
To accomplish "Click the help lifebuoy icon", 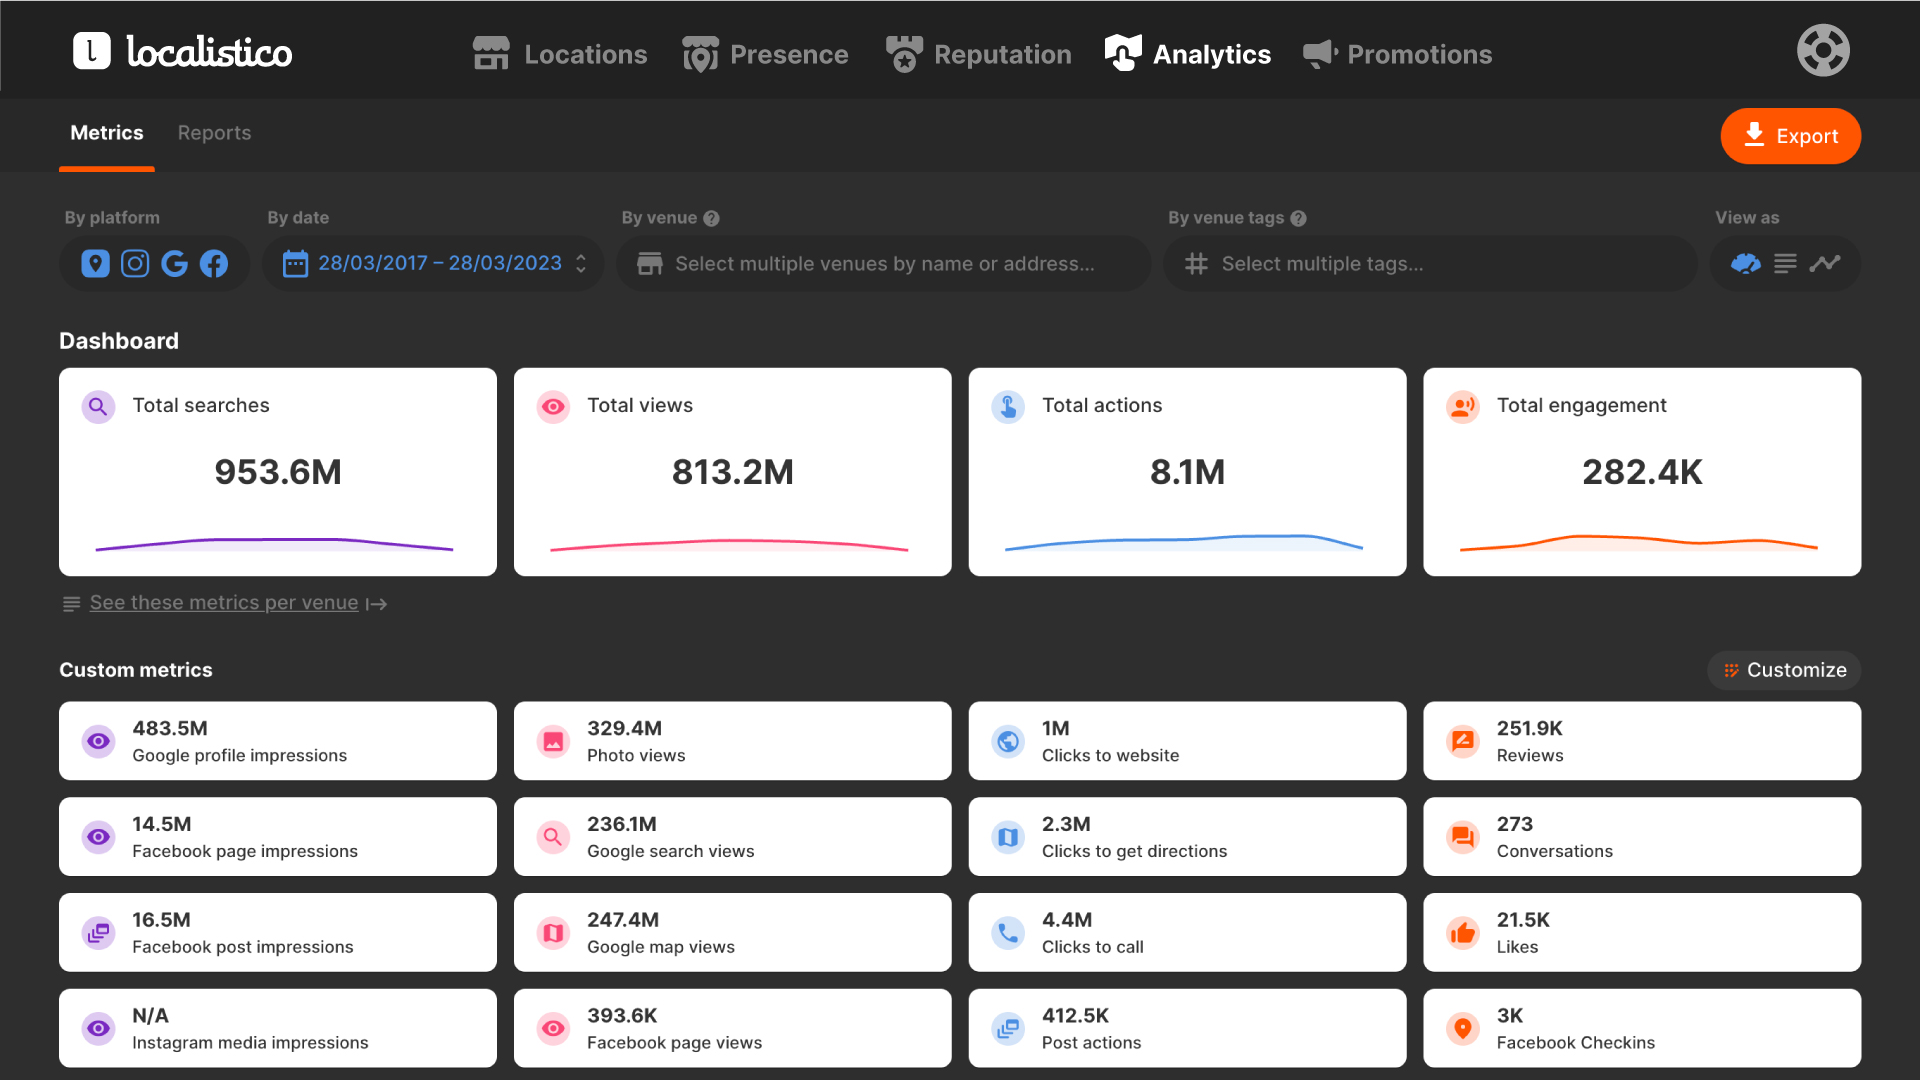I will tap(1823, 51).
